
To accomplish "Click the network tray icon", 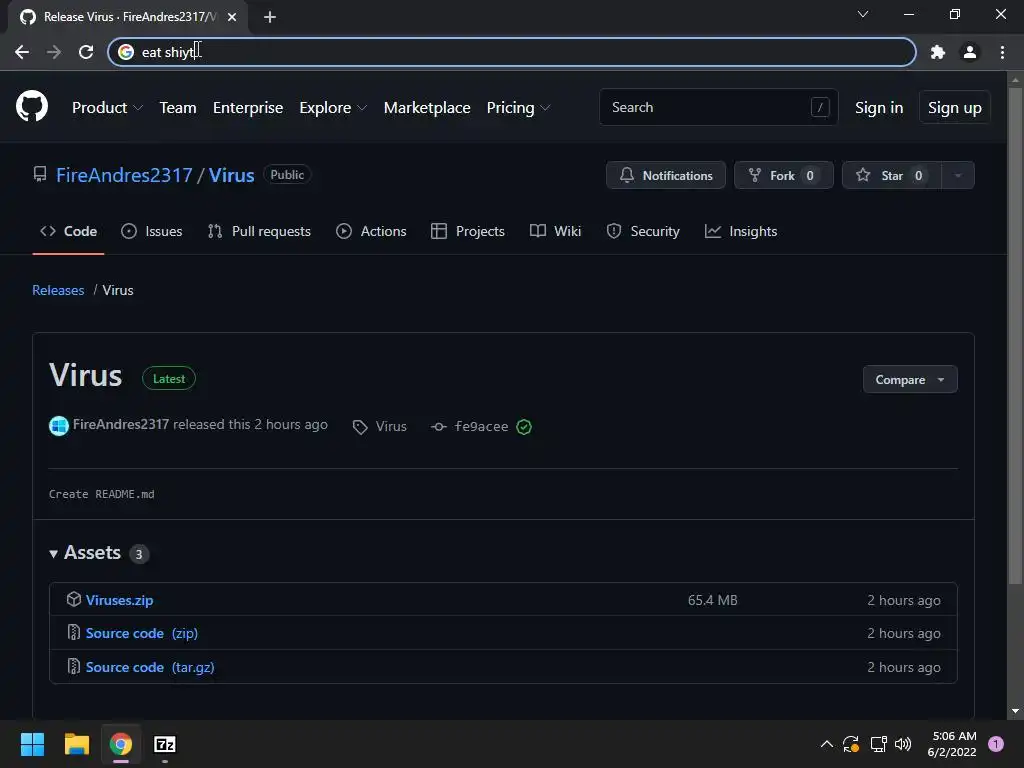I will click(x=878, y=744).
